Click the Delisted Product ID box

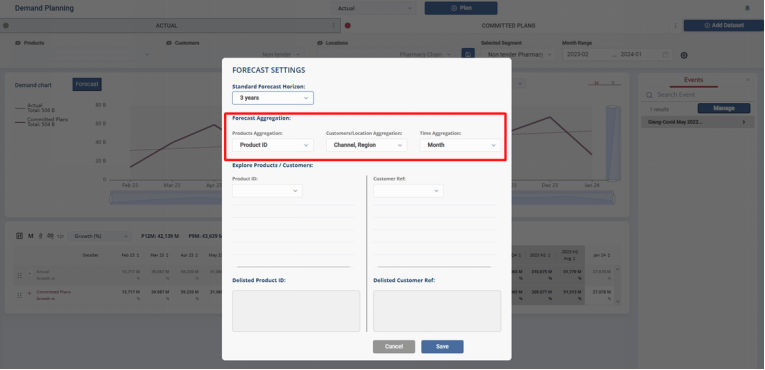296,311
